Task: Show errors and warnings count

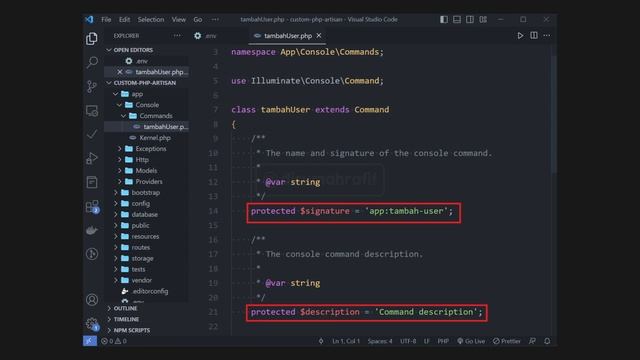Action: 114,341
